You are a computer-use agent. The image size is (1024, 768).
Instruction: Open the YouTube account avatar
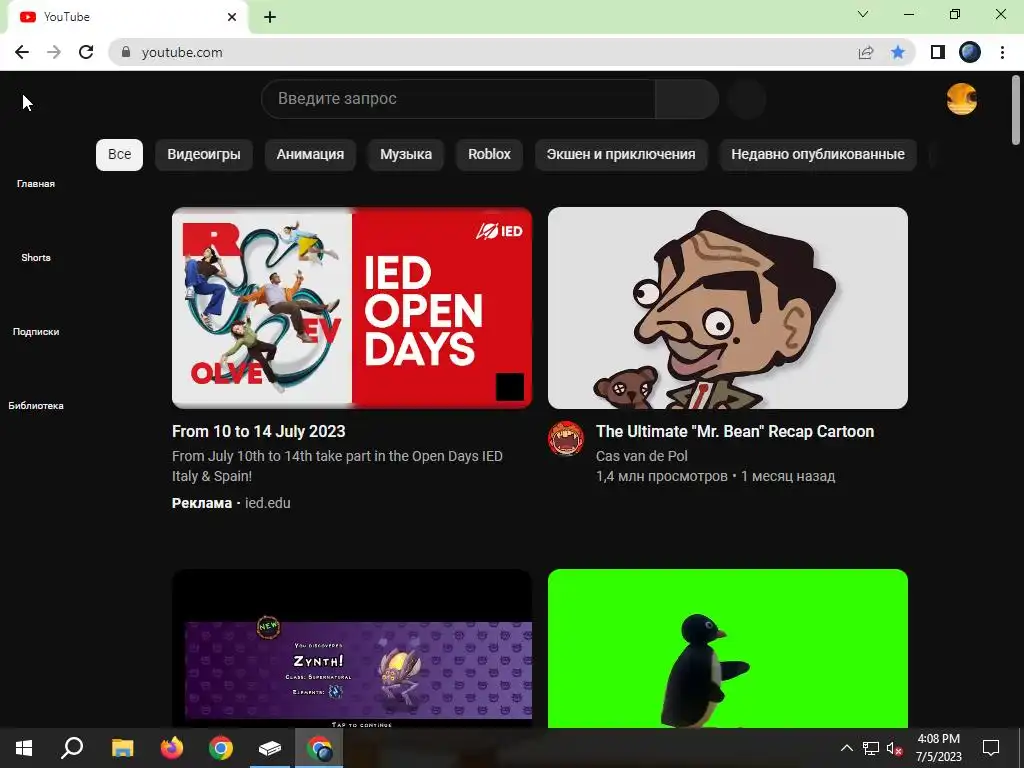click(962, 99)
